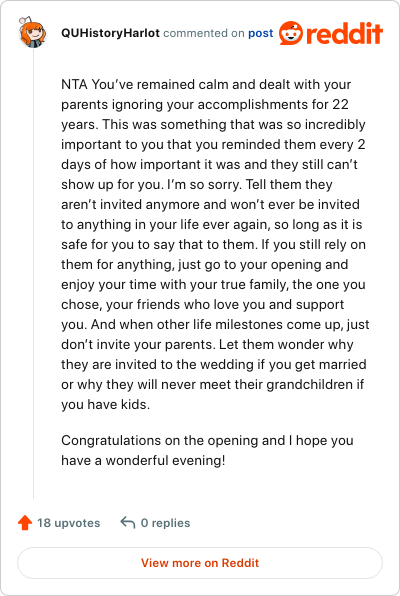400x596 pixels.
Task: Click the "0 replies" count label
Action: click(x=165, y=523)
